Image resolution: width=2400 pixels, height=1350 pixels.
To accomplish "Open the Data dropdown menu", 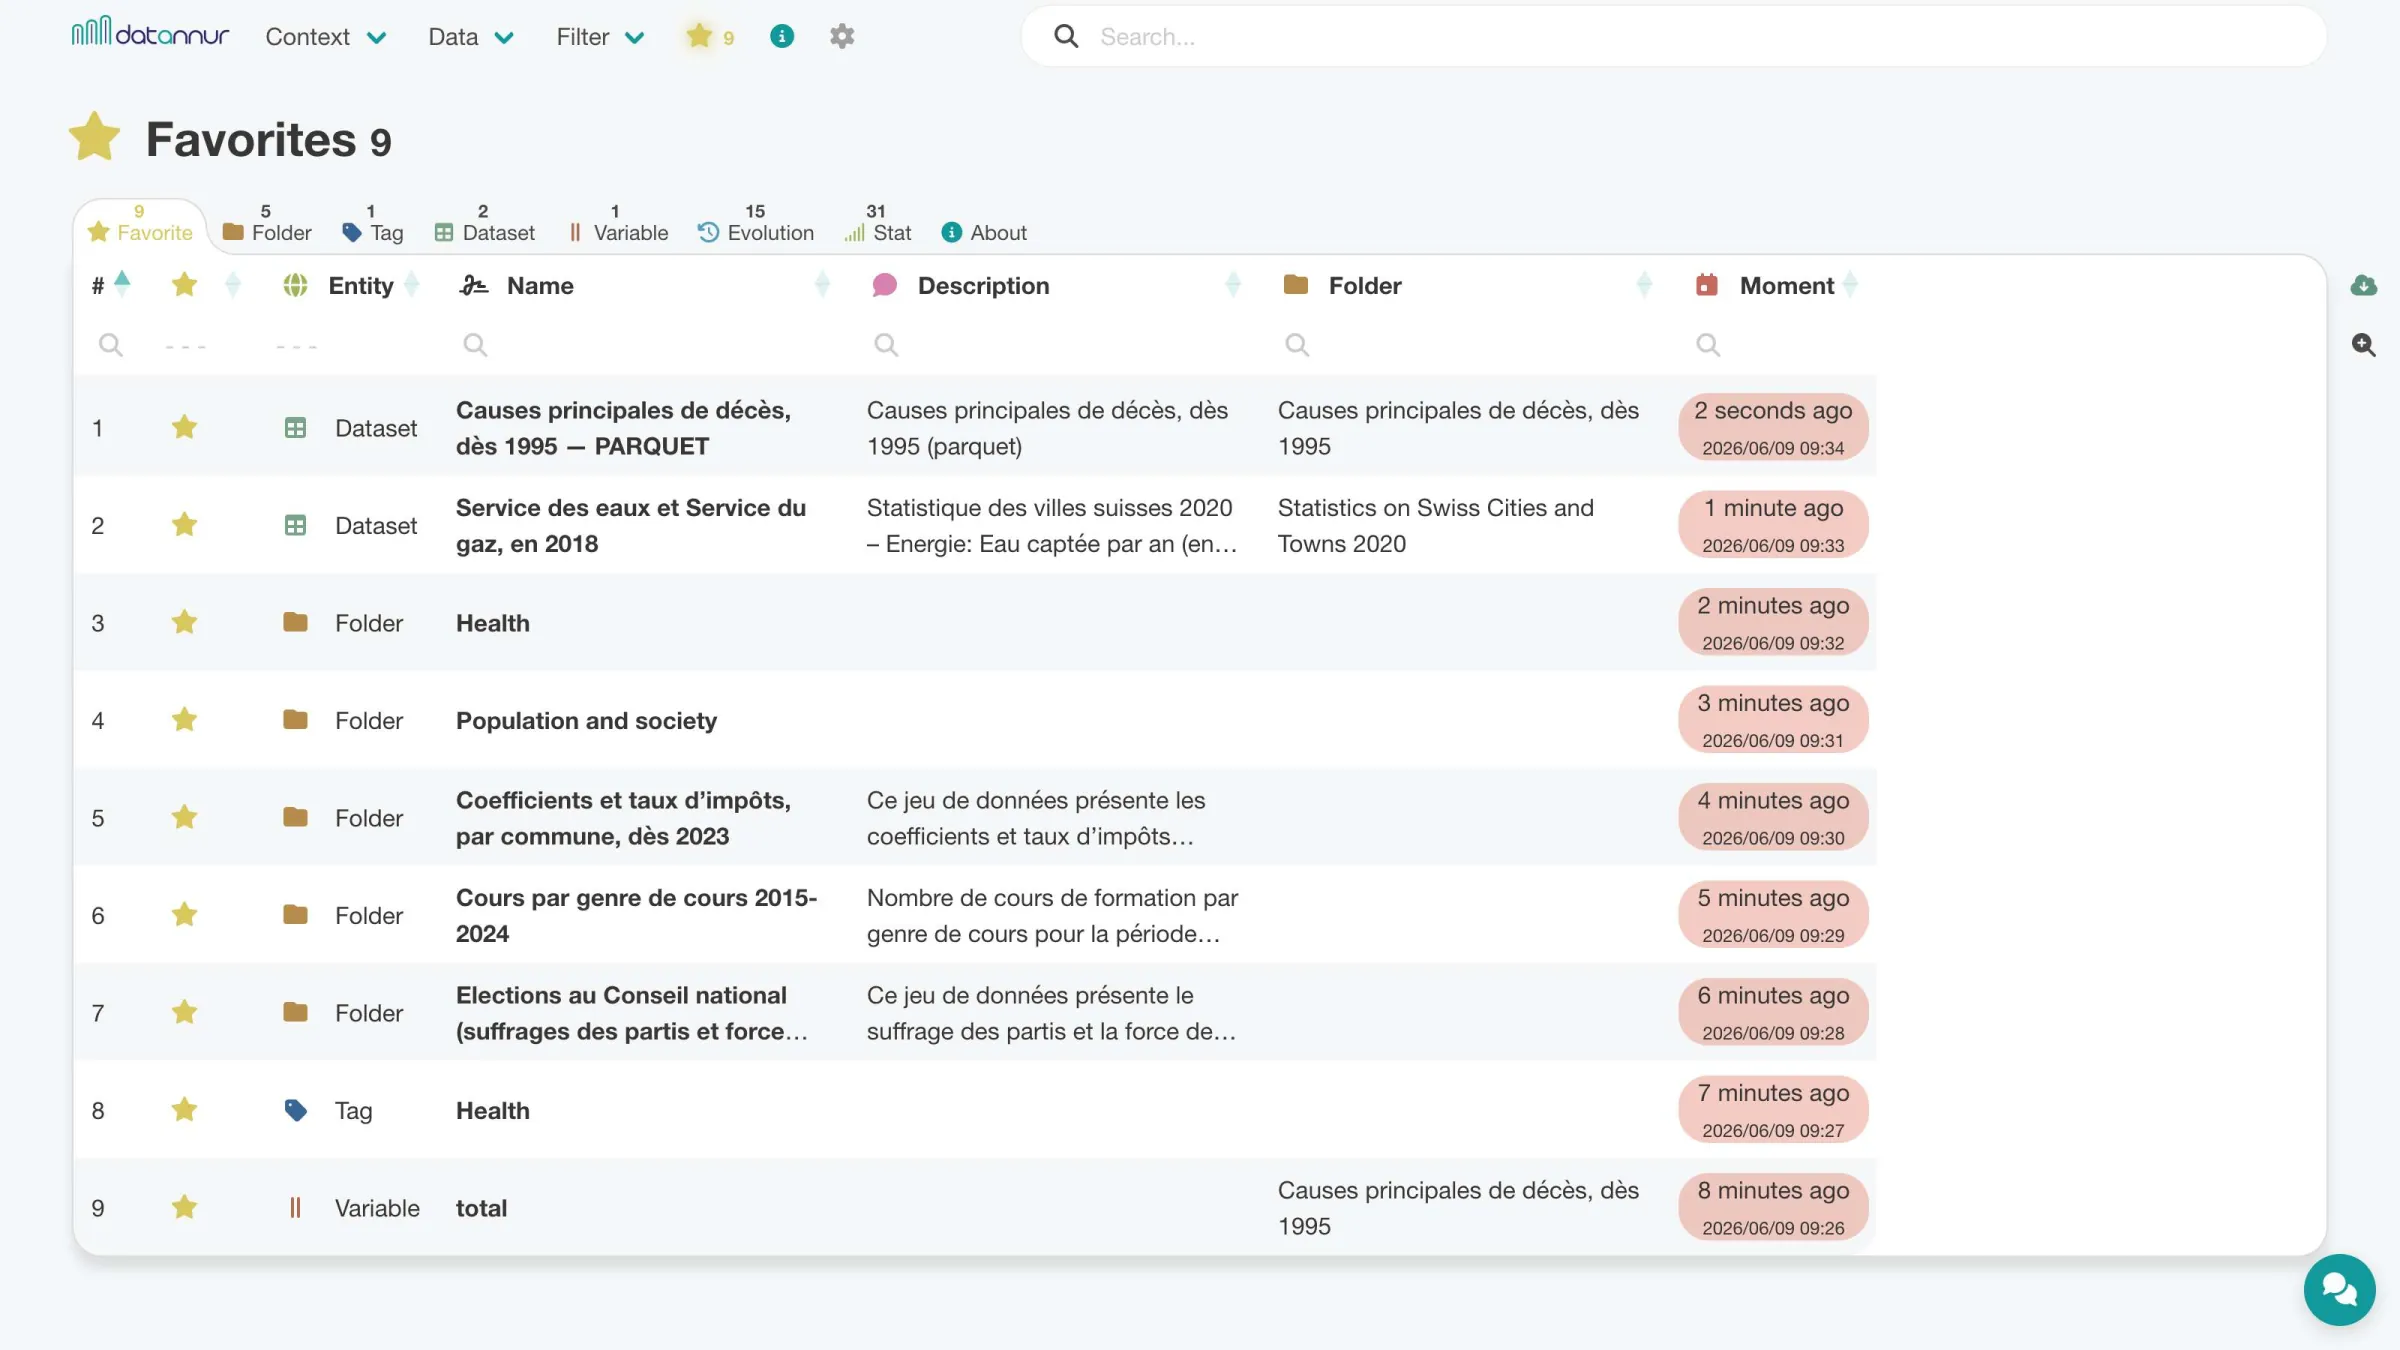I will [x=471, y=37].
